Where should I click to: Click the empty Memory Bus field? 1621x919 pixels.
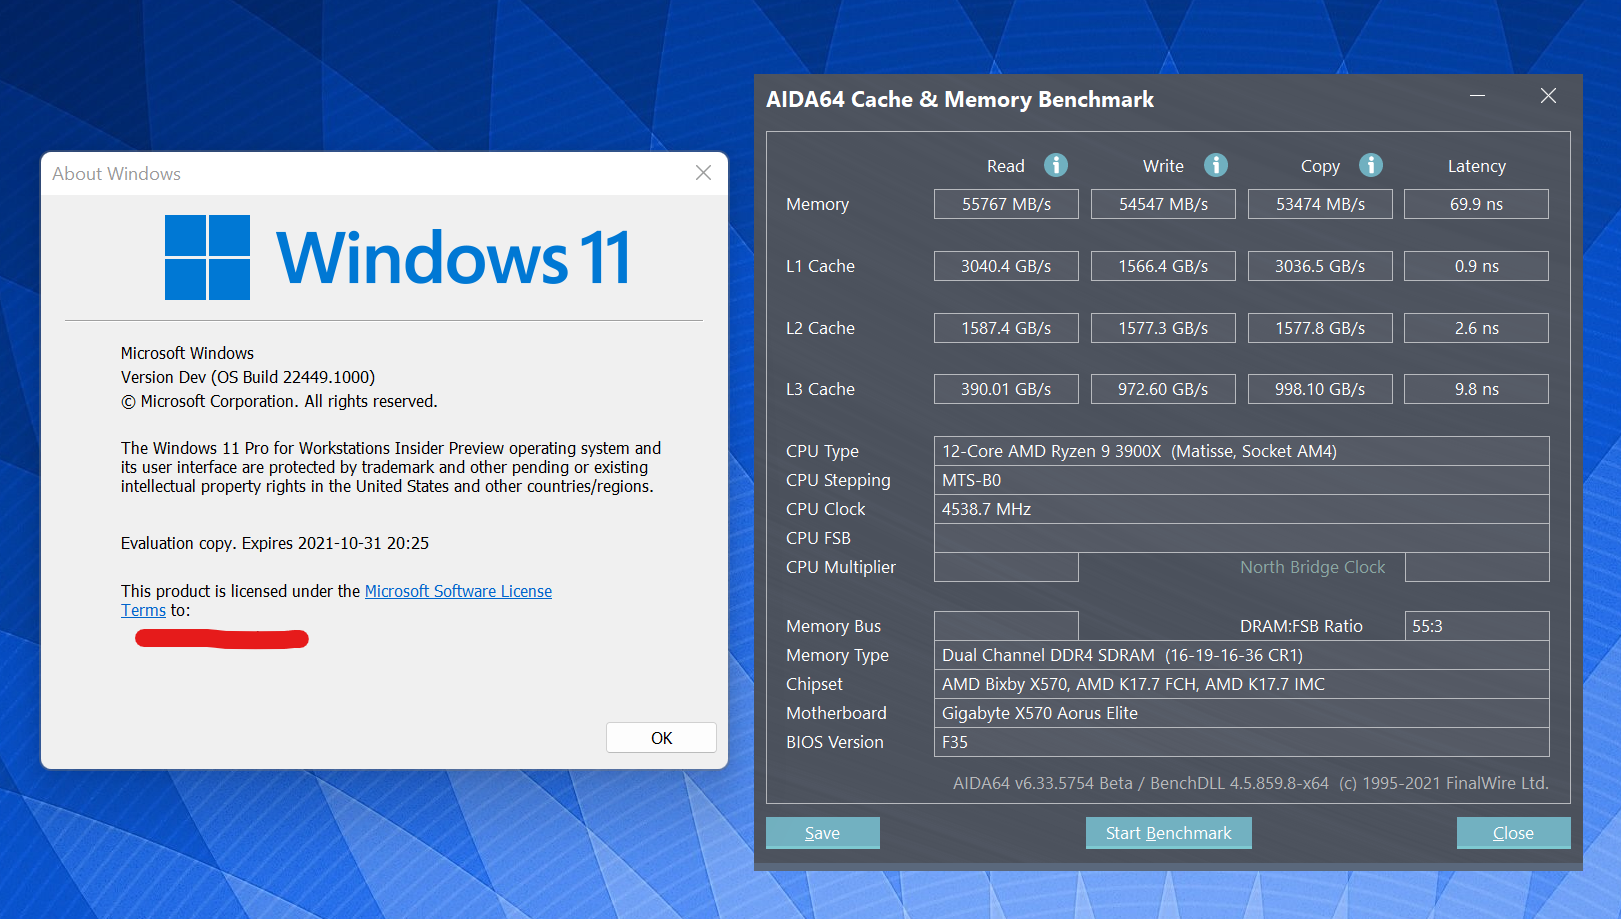1006,626
